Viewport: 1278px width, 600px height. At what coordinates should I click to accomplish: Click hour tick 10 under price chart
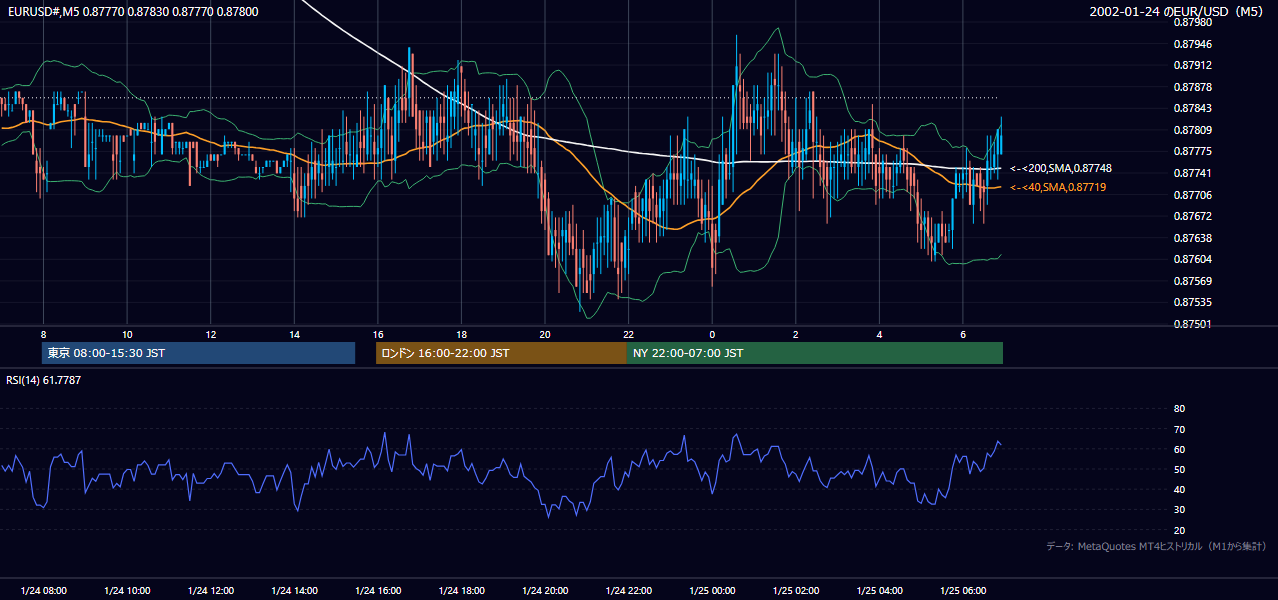tap(127, 334)
